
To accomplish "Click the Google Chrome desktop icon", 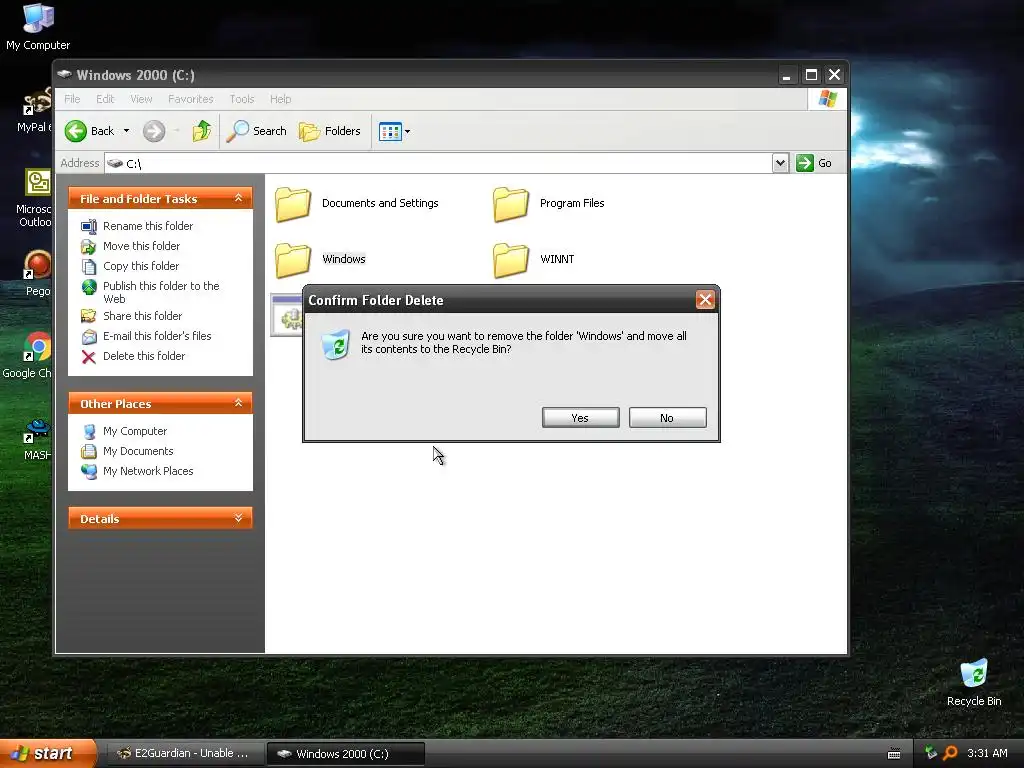I will [38, 347].
